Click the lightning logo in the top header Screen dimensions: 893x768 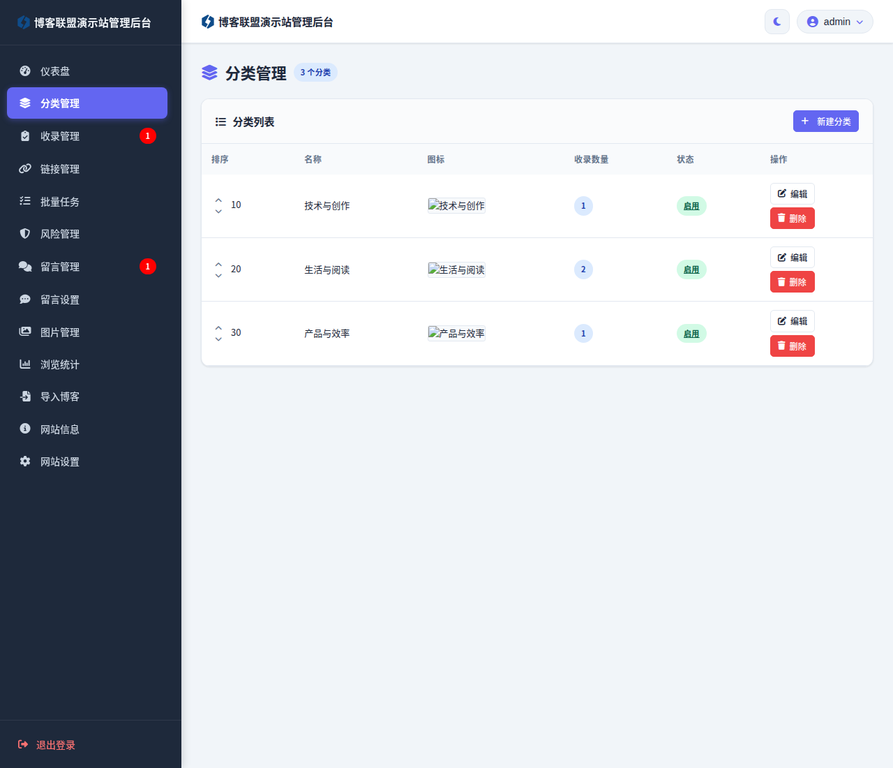208,22
